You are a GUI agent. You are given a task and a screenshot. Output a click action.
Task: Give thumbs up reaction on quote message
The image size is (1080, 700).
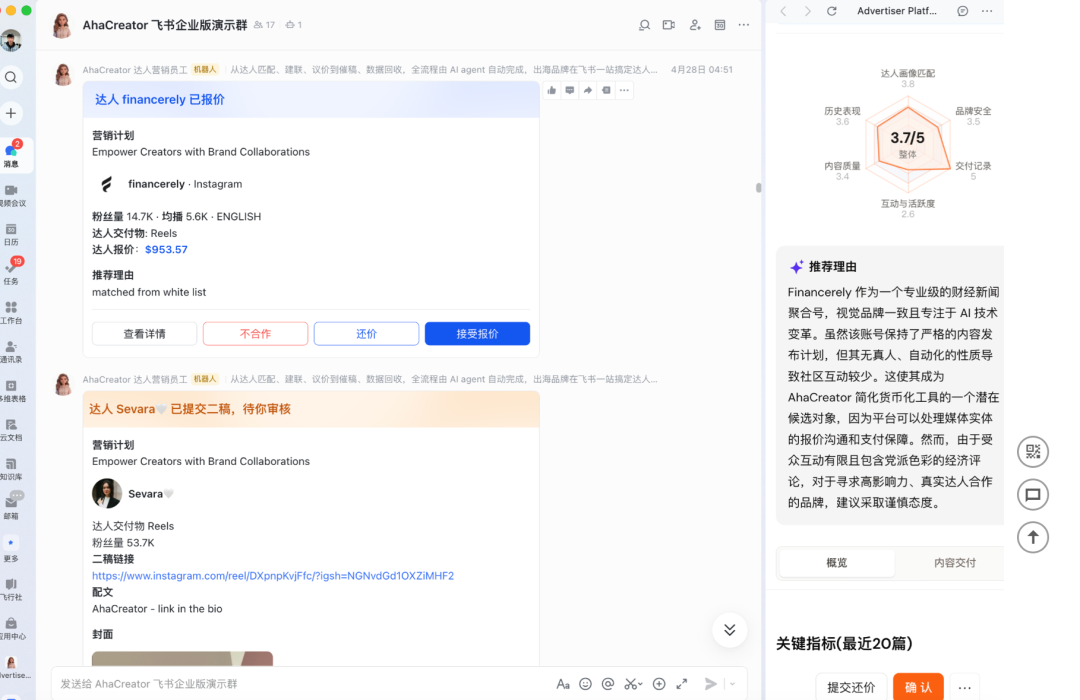(552, 90)
